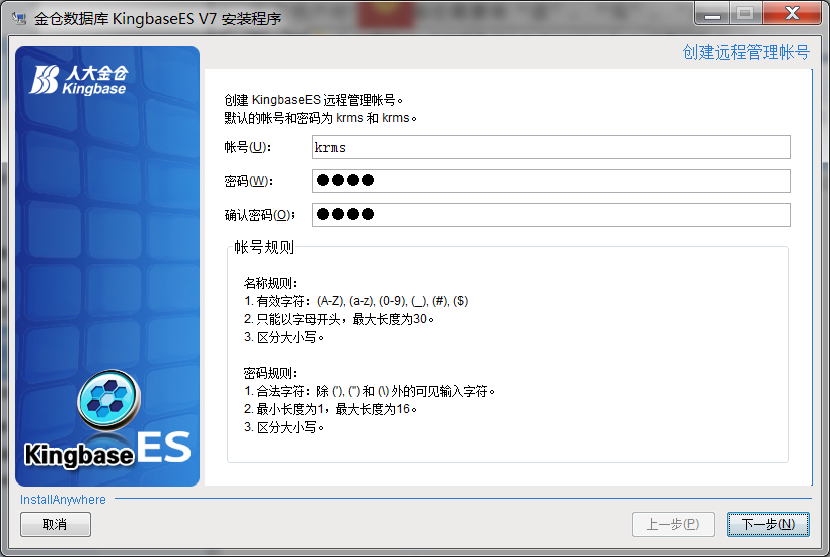Cancel installation with 取消 button
Viewport: 830px width, 557px height.
point(55,524)
